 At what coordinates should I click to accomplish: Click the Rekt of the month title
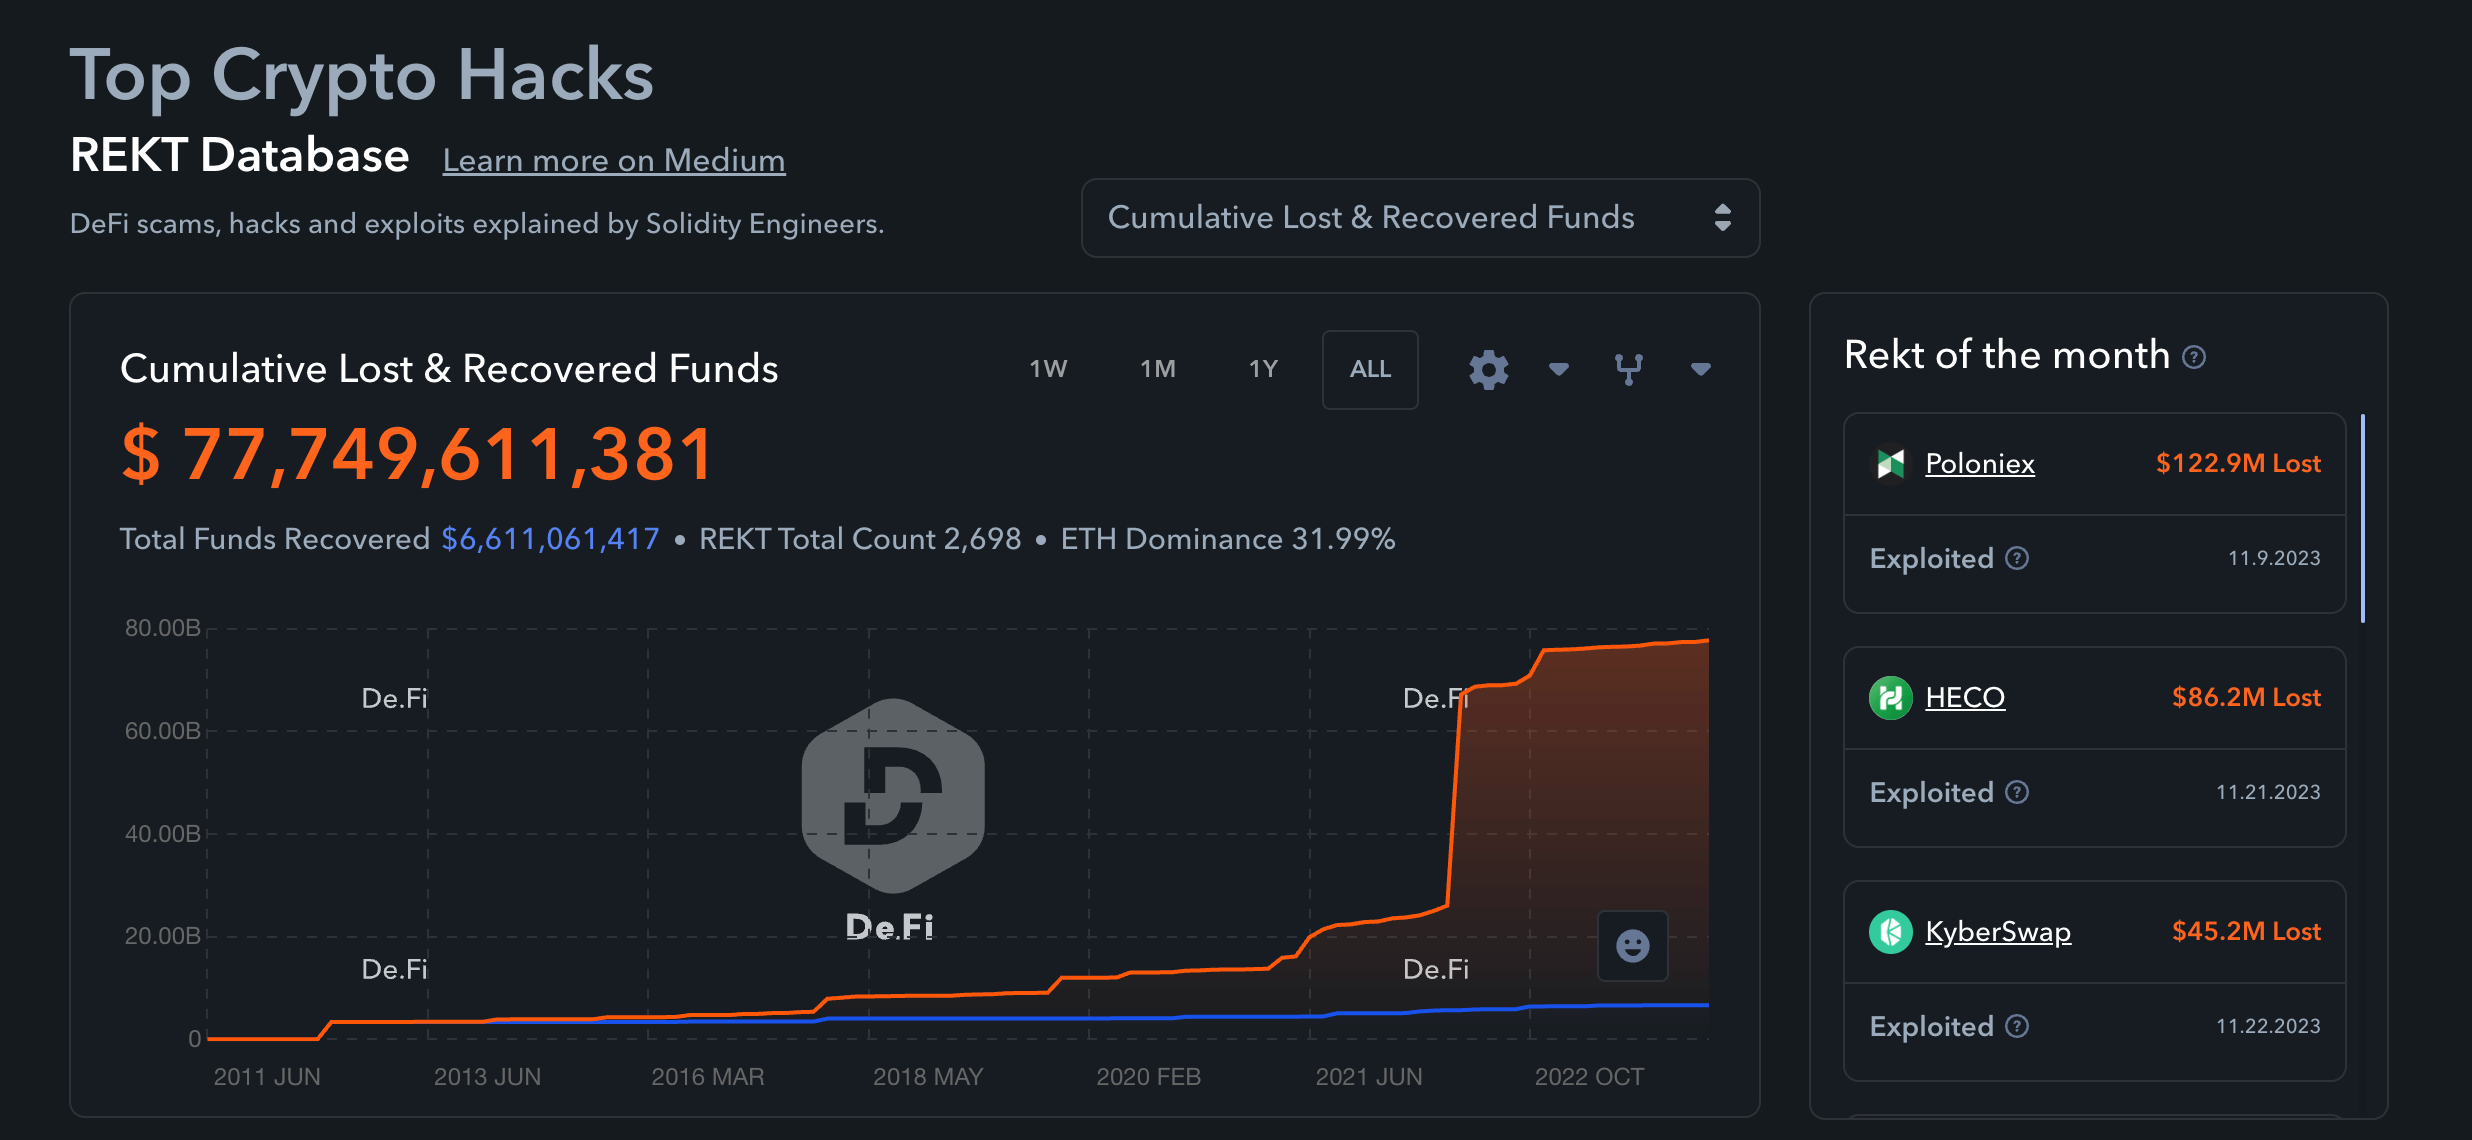2007,355
